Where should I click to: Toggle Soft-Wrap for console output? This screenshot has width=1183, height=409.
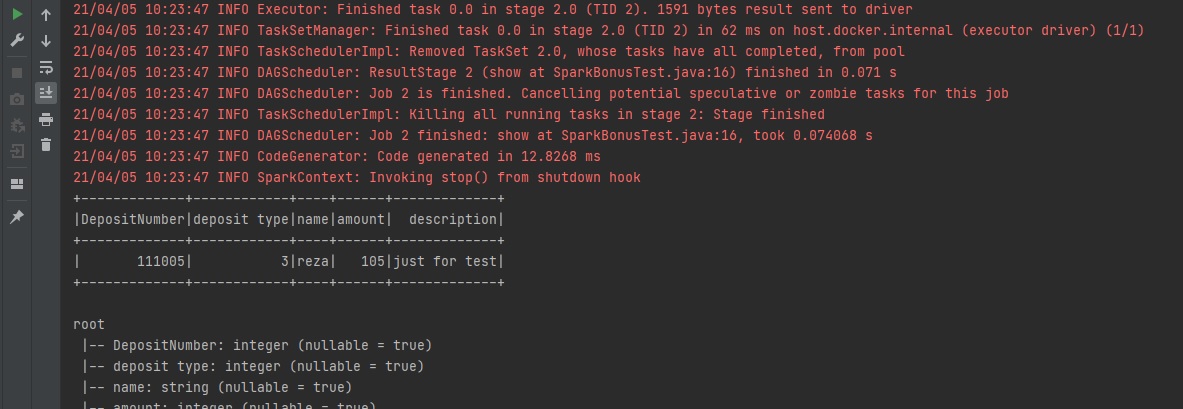pos(46,67)
